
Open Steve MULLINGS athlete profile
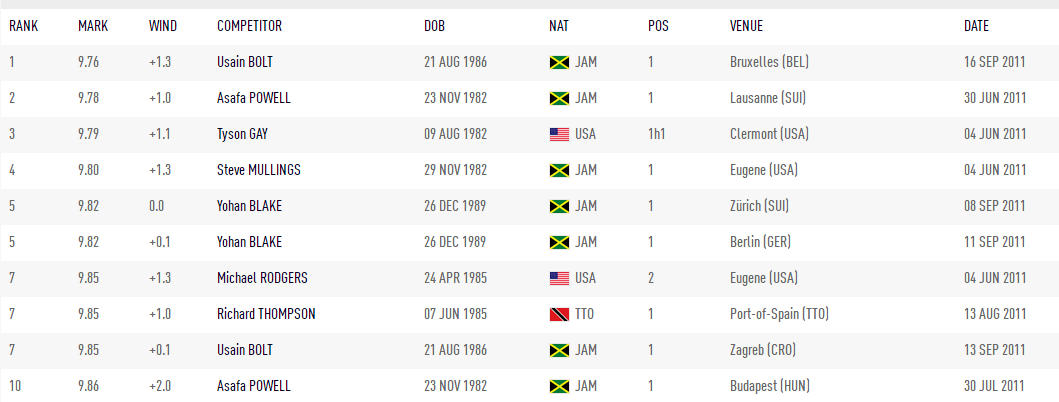tap(258, 170)
